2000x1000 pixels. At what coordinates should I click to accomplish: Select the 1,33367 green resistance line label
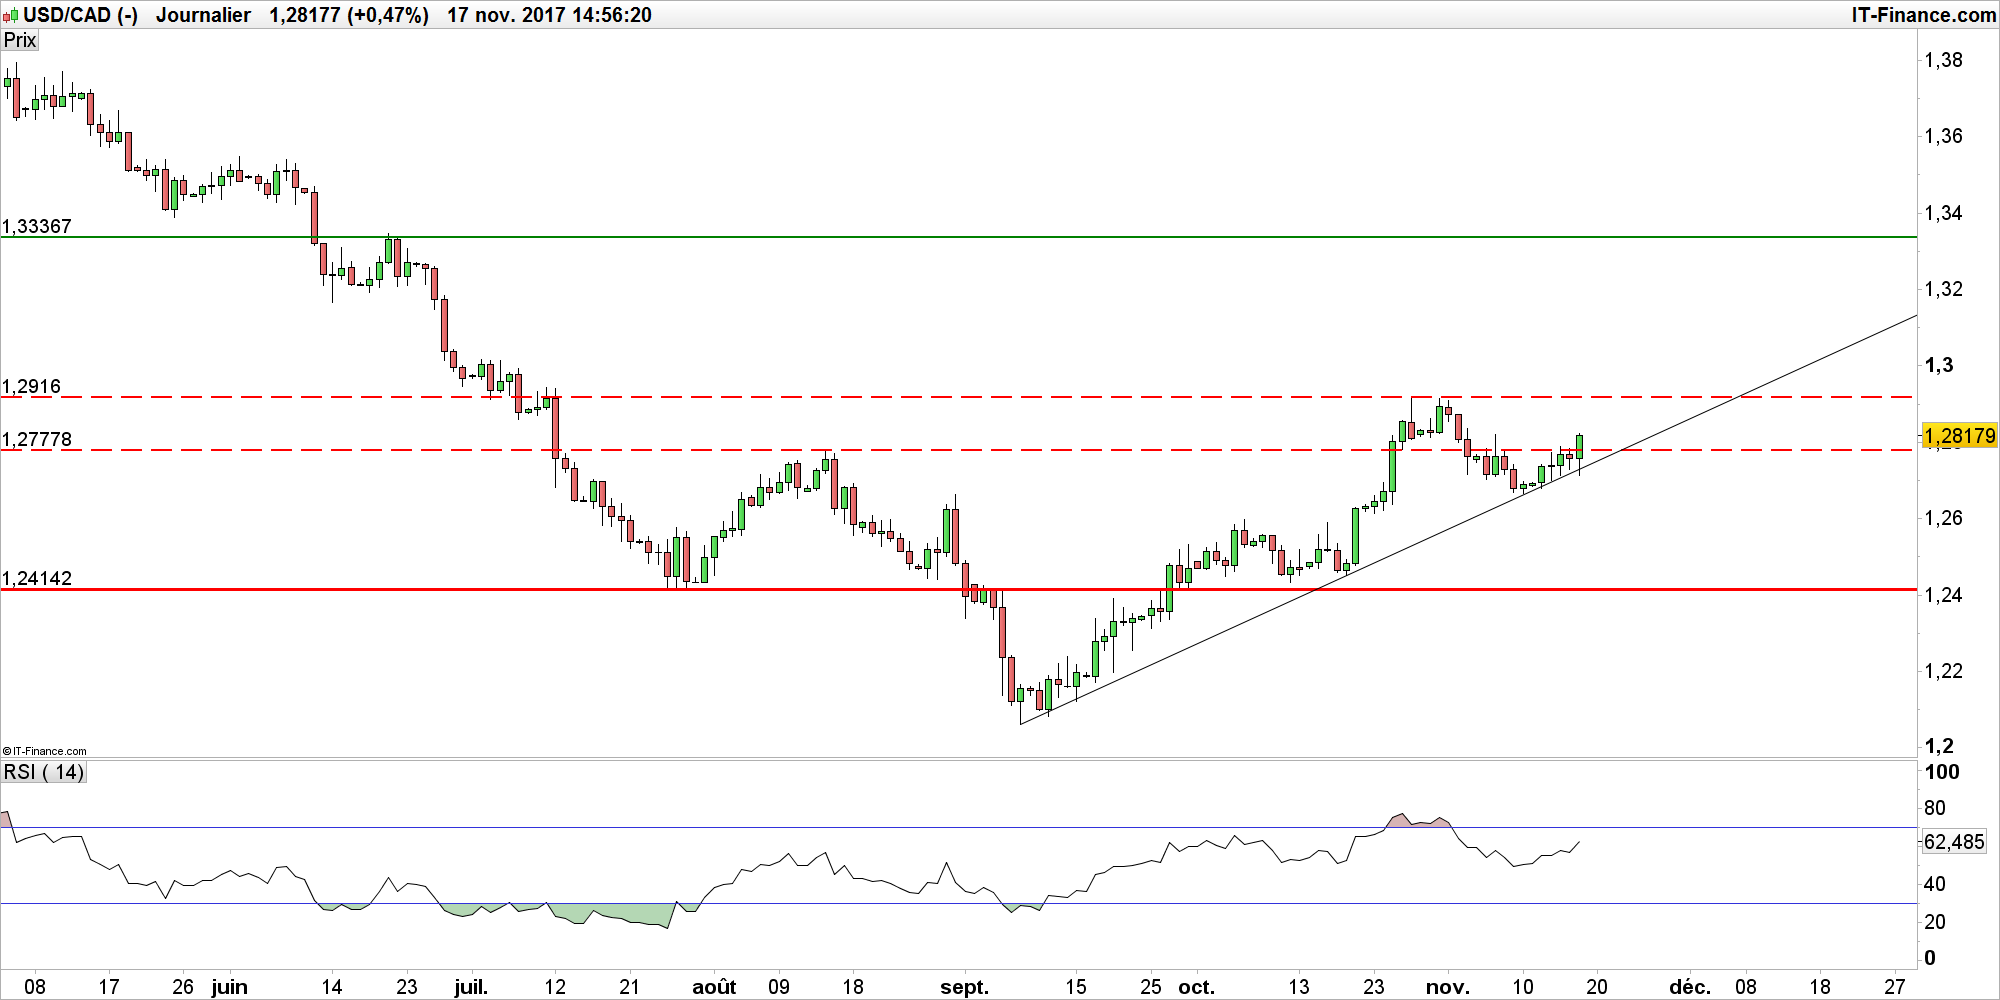(37, 226)
